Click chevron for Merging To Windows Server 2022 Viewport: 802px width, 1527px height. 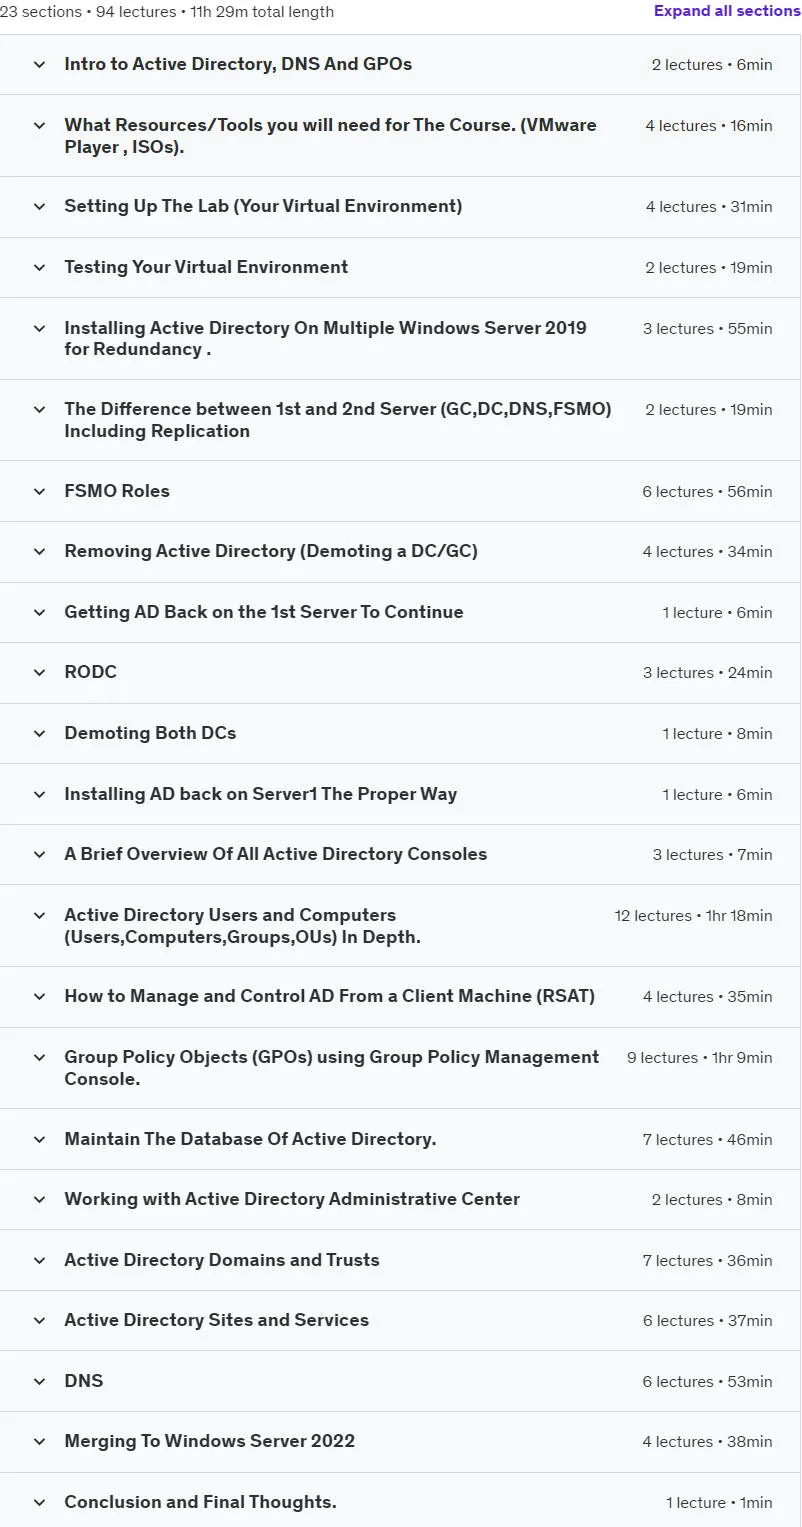(40, 1441)
